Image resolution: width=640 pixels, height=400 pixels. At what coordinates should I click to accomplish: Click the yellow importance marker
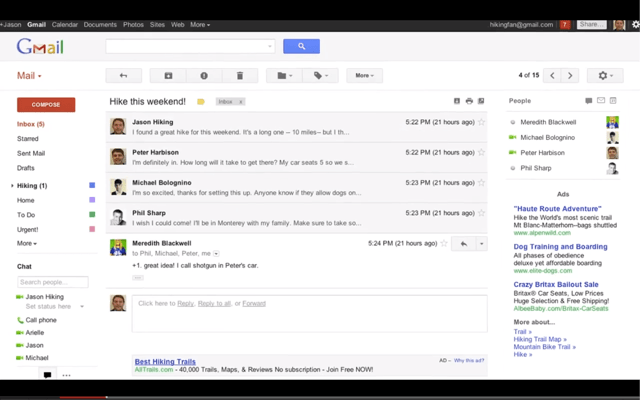200,102
